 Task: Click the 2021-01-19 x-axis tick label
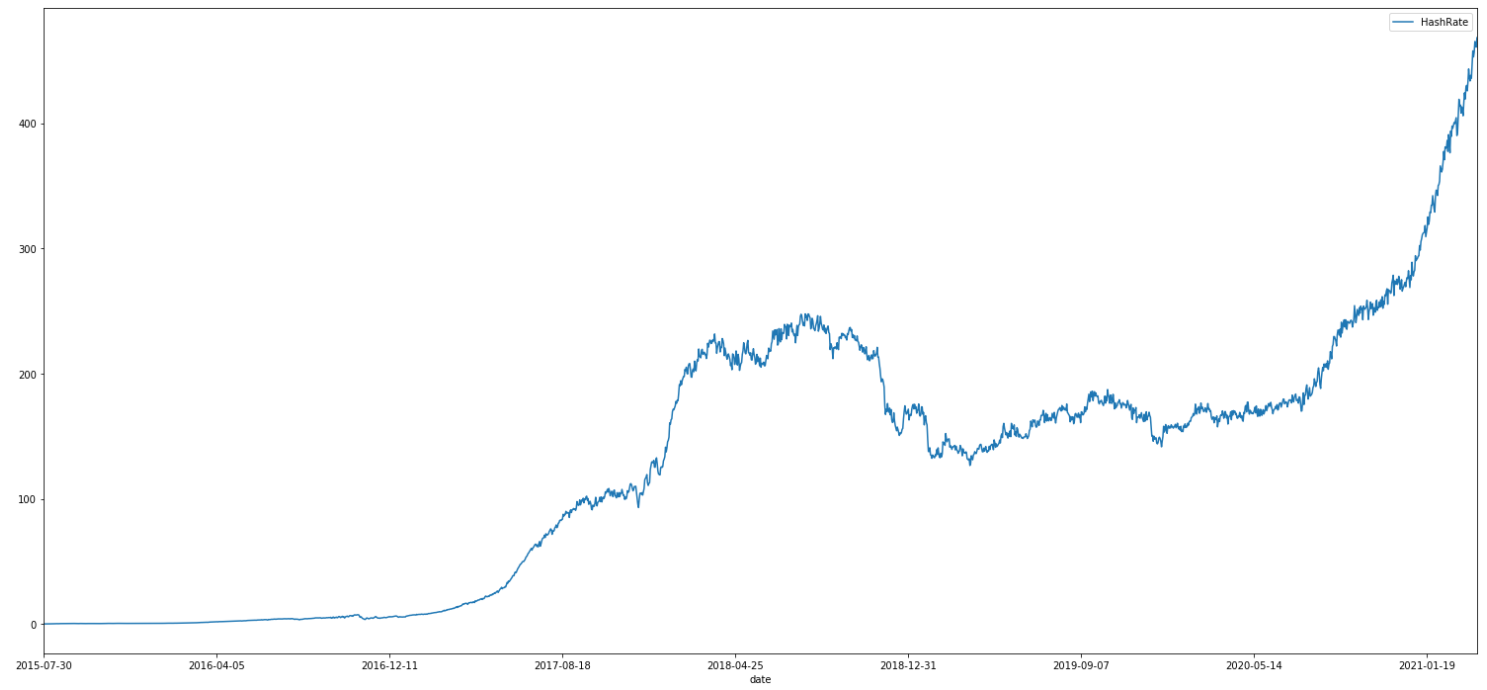[1427, 664]
